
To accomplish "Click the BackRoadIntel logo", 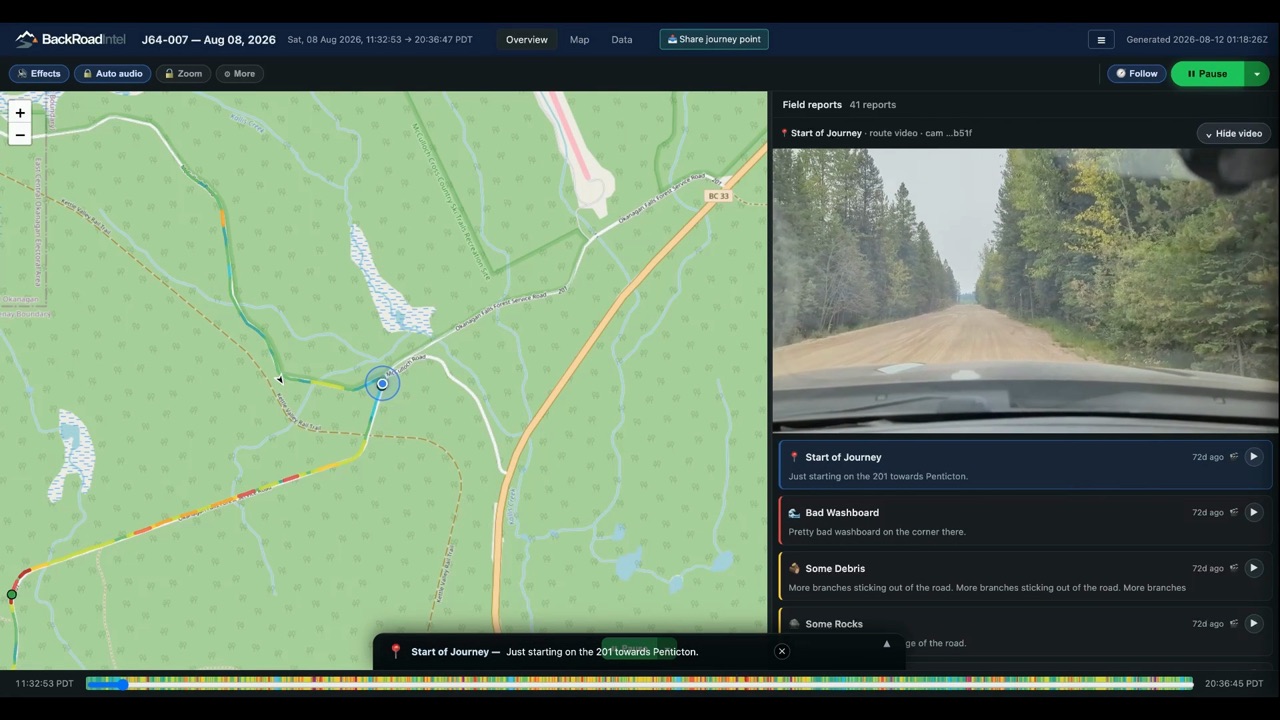I will point(70,40).
